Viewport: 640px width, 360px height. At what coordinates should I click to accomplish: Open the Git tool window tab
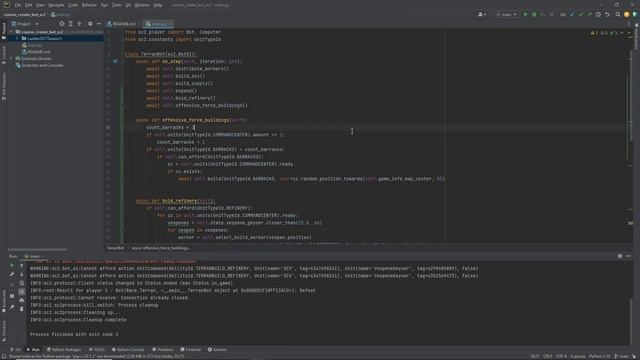[x=16, y=350]
